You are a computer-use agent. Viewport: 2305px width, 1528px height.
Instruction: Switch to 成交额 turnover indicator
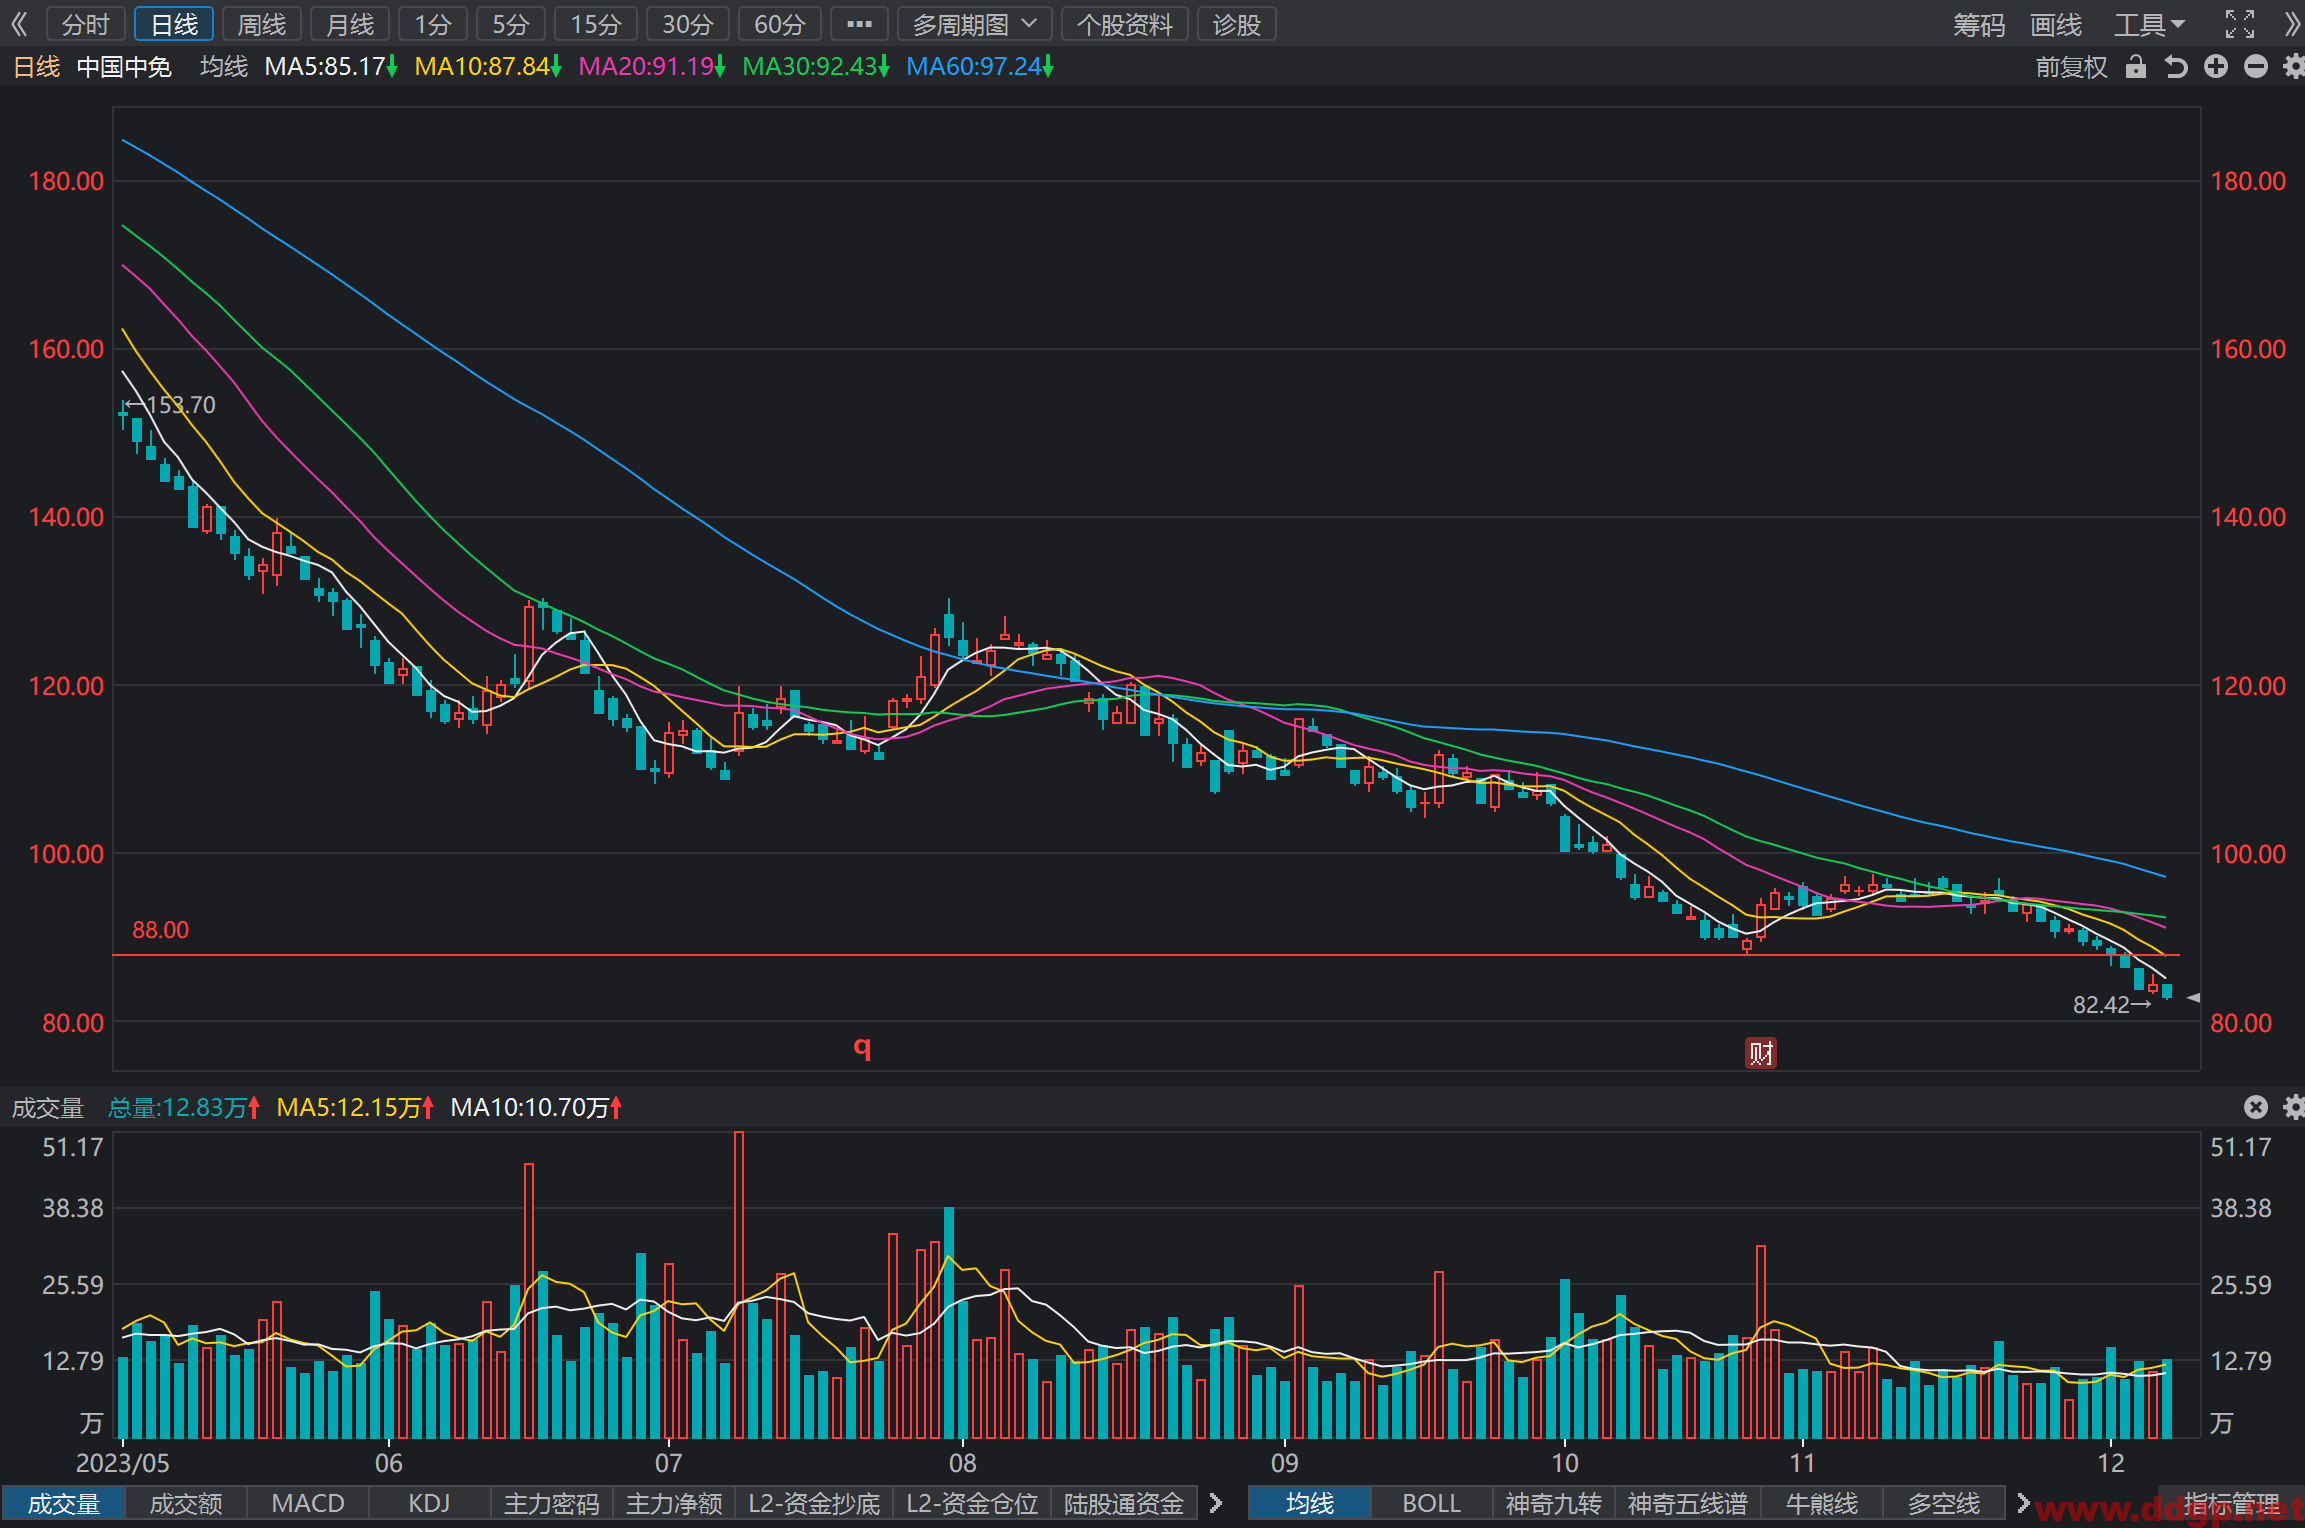point(186,1503)
